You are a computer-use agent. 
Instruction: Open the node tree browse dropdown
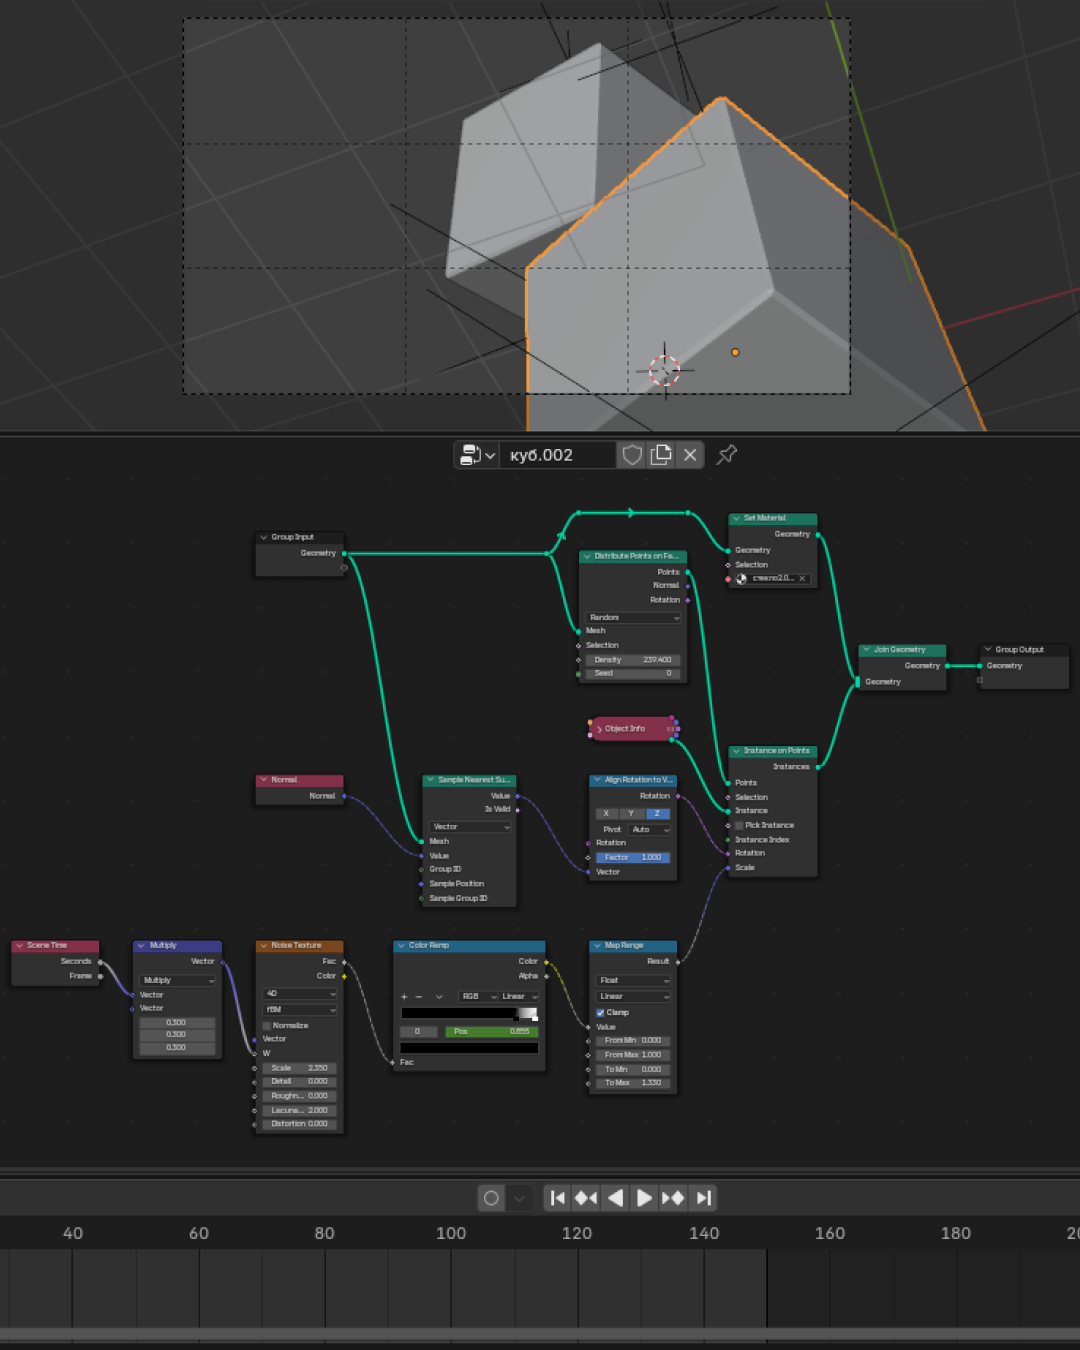point(477,455)
